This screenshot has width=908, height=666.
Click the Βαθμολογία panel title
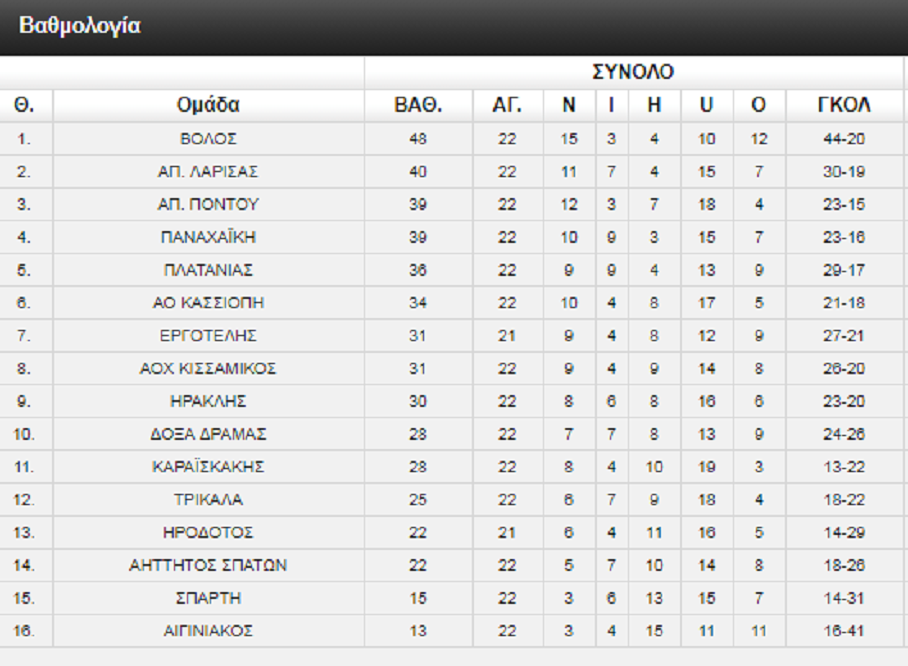tap(80, 27)
